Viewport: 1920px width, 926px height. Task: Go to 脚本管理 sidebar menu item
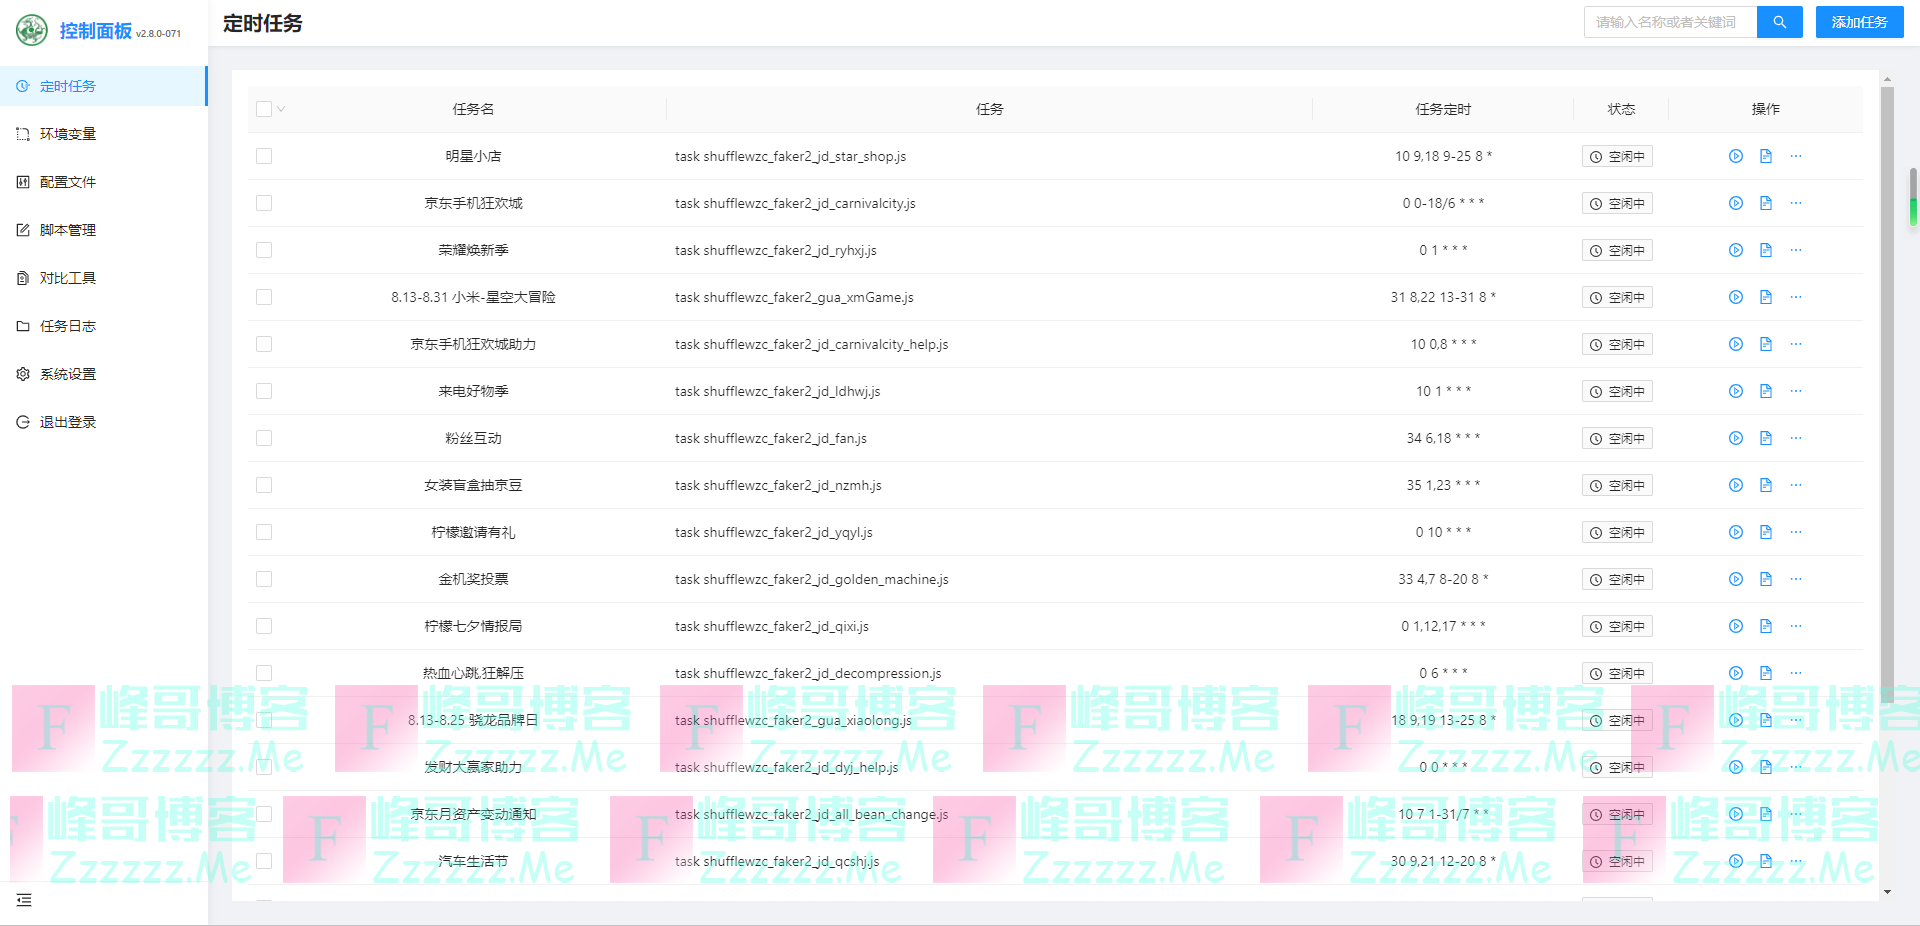(x=68, y=230)
